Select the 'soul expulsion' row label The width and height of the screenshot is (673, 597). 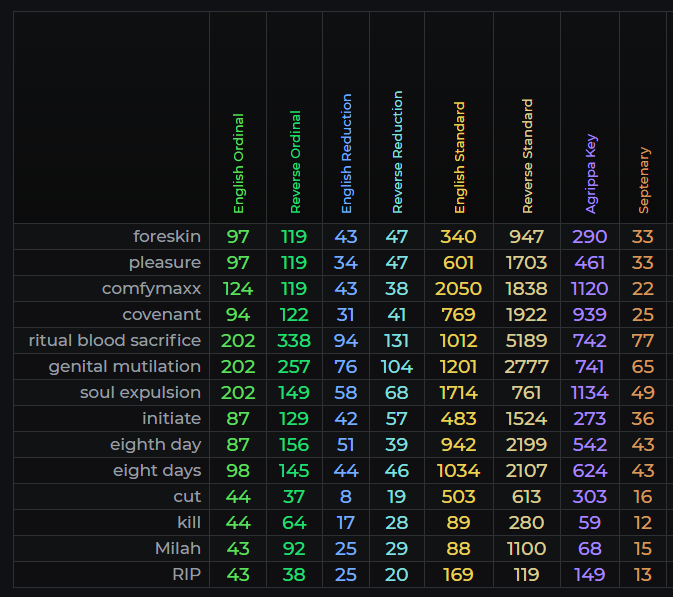[140, 392]
